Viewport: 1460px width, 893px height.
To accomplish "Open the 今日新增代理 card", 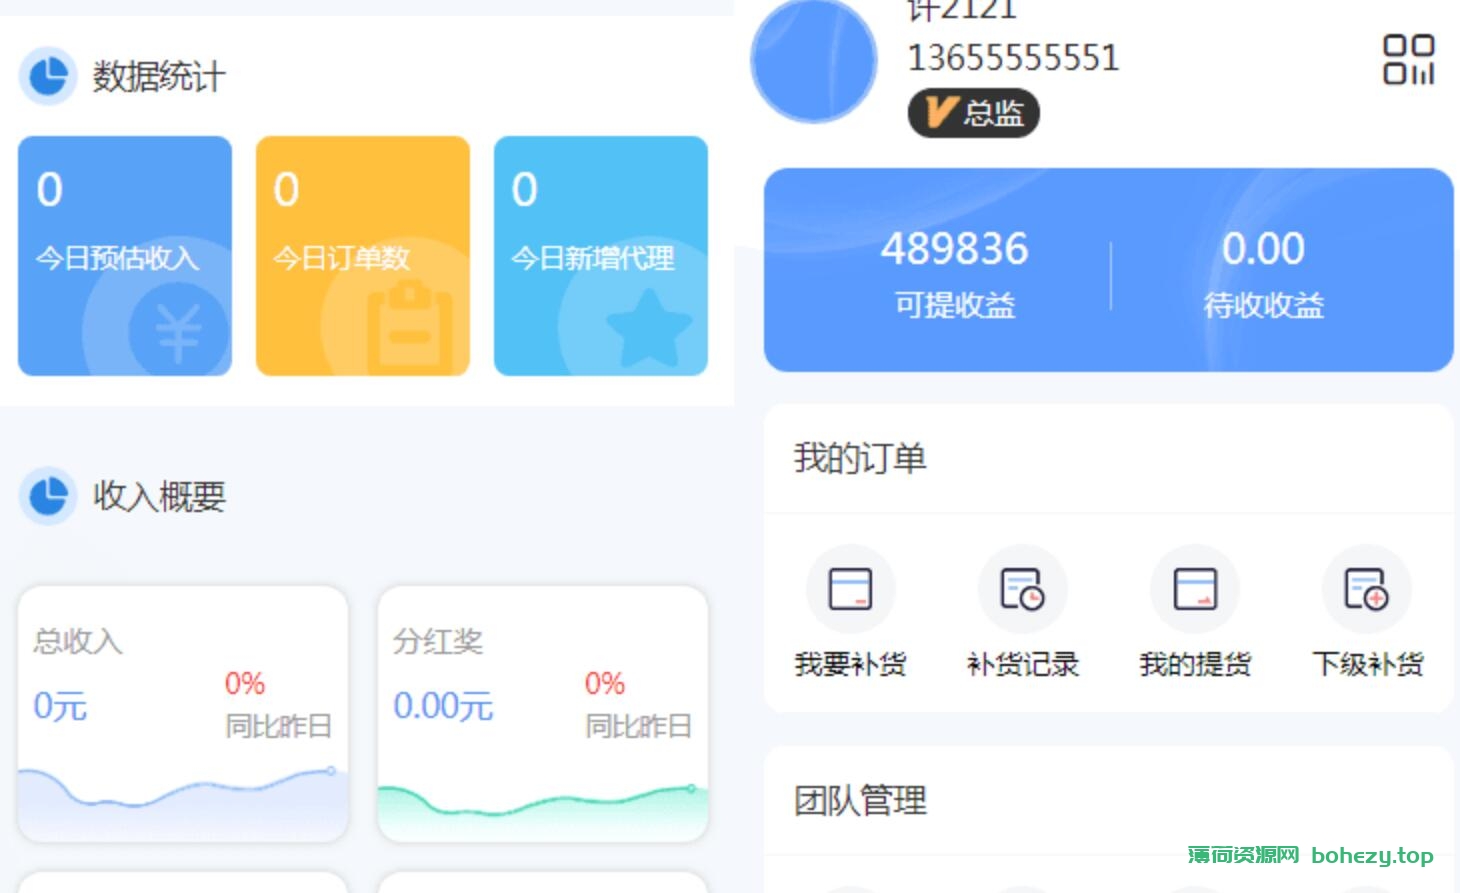I will pos(601,256).
